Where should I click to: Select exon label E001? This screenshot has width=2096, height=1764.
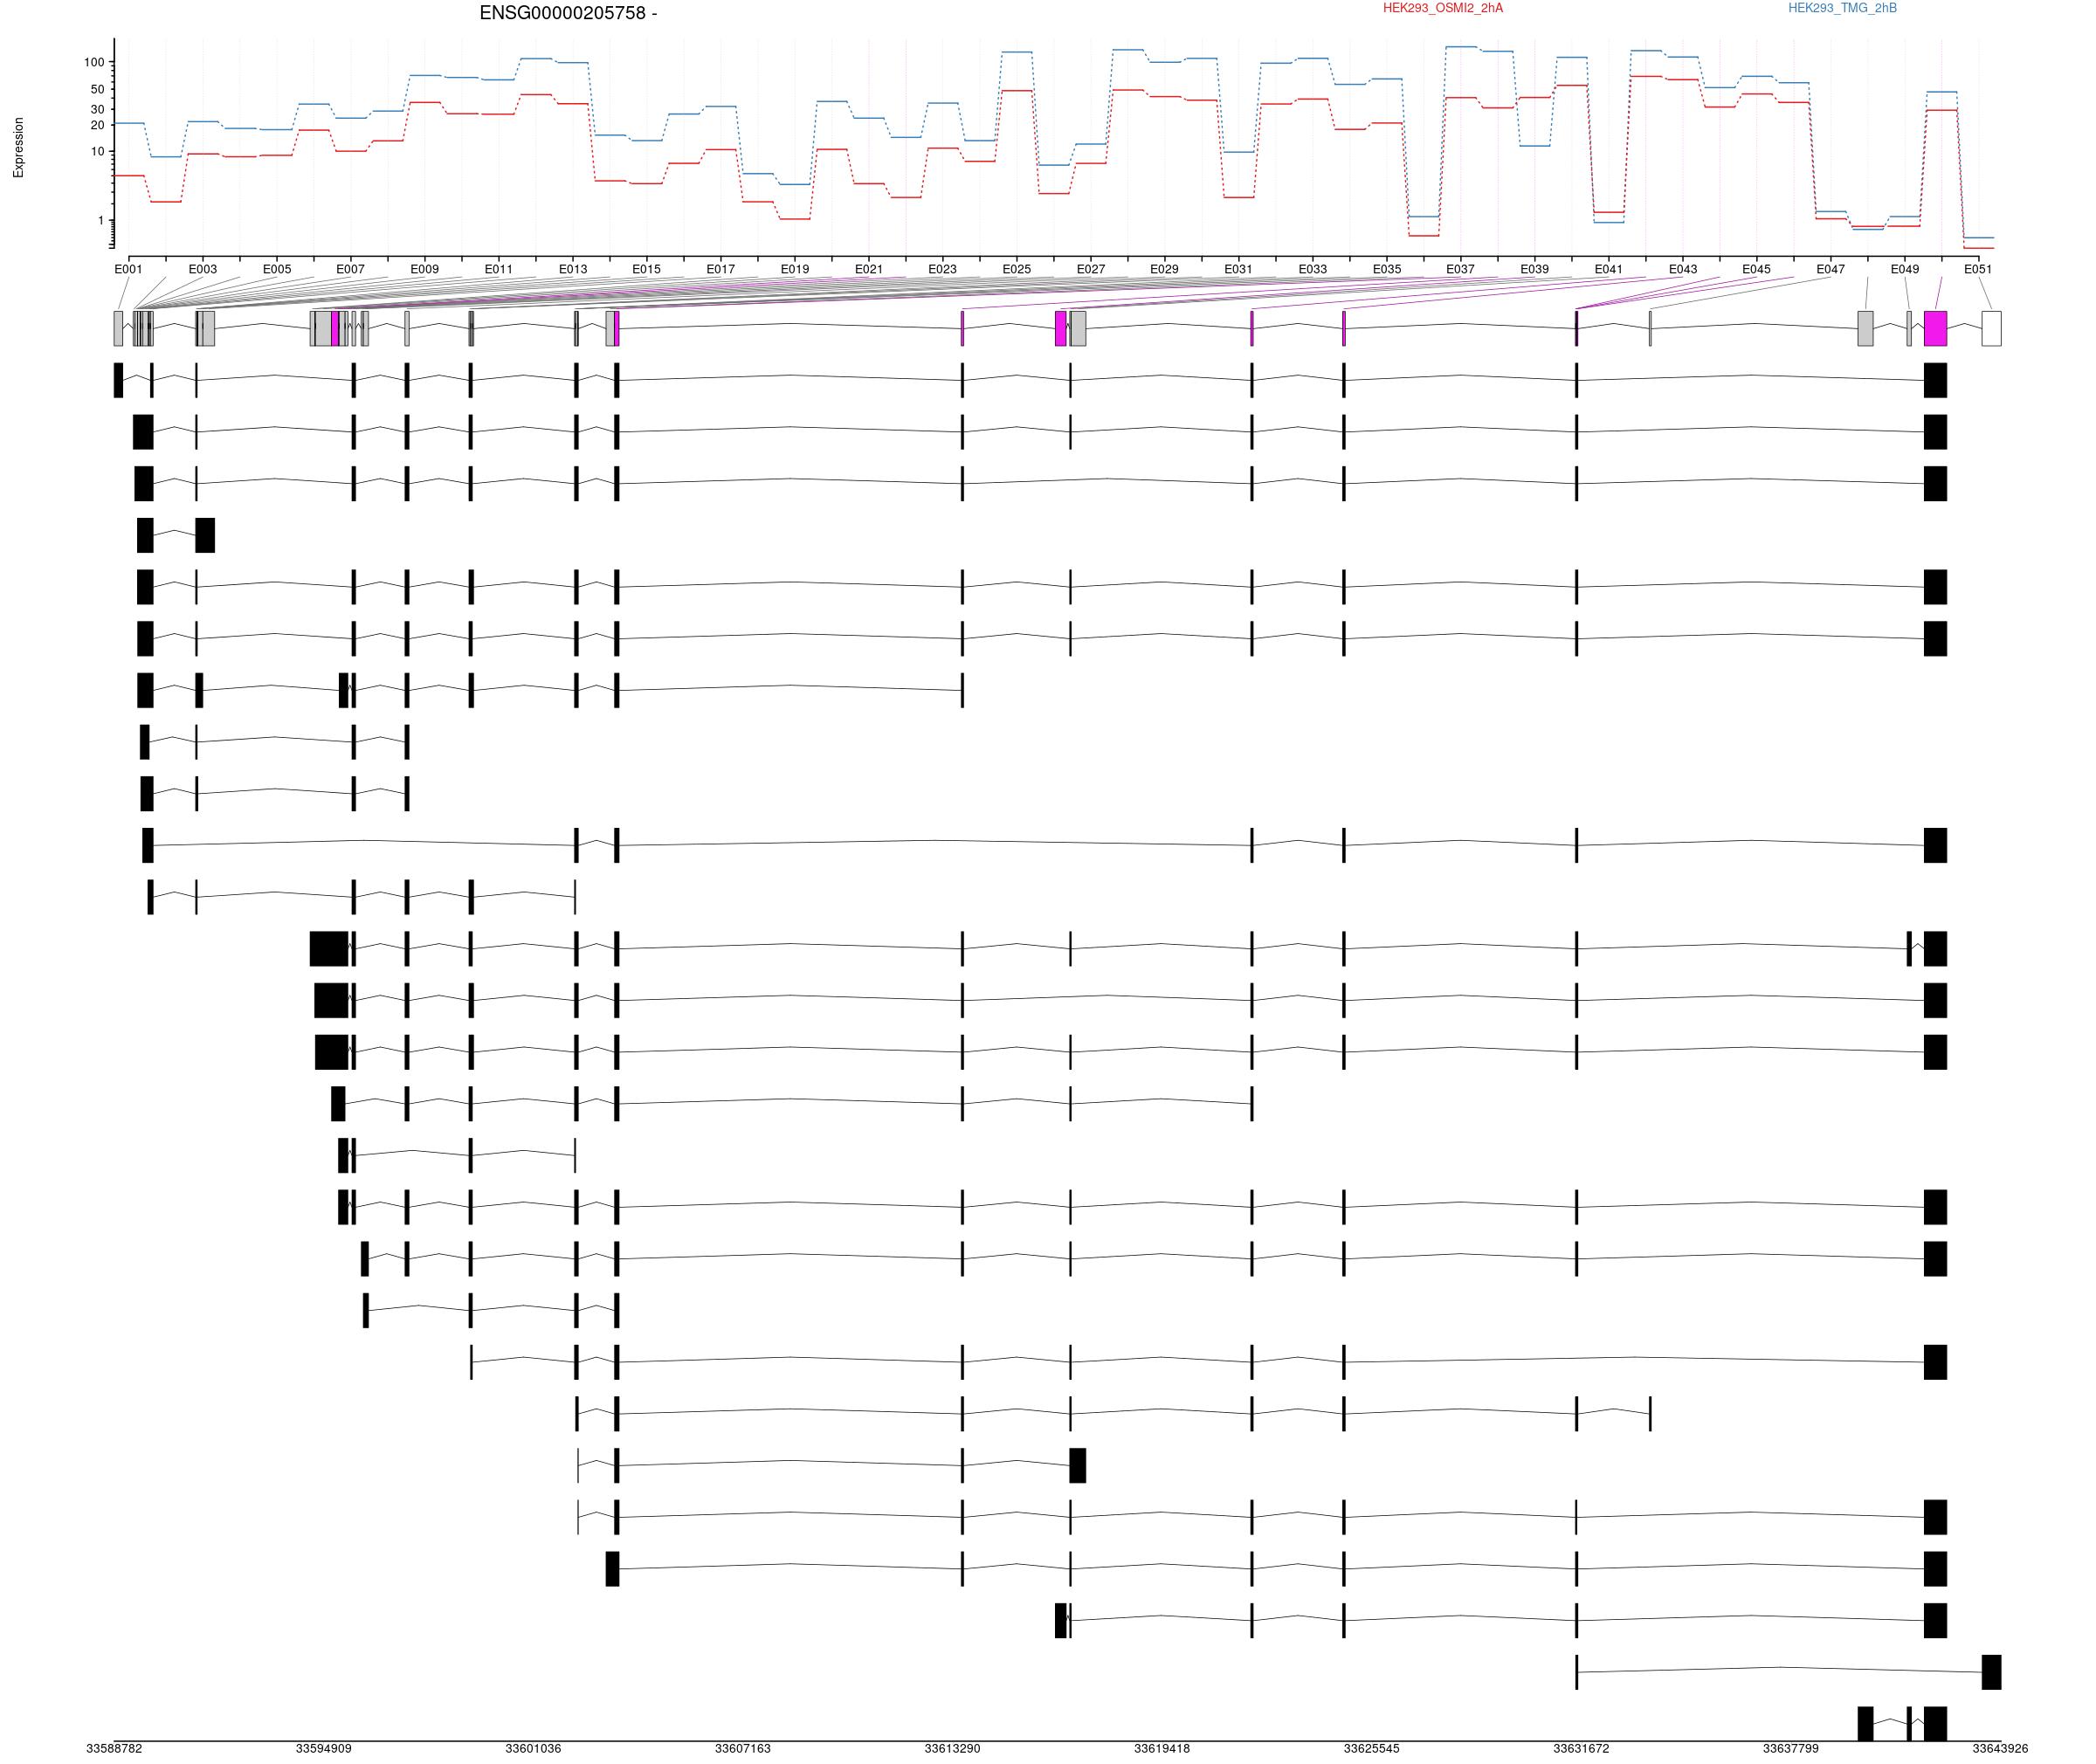coord(129,269)
